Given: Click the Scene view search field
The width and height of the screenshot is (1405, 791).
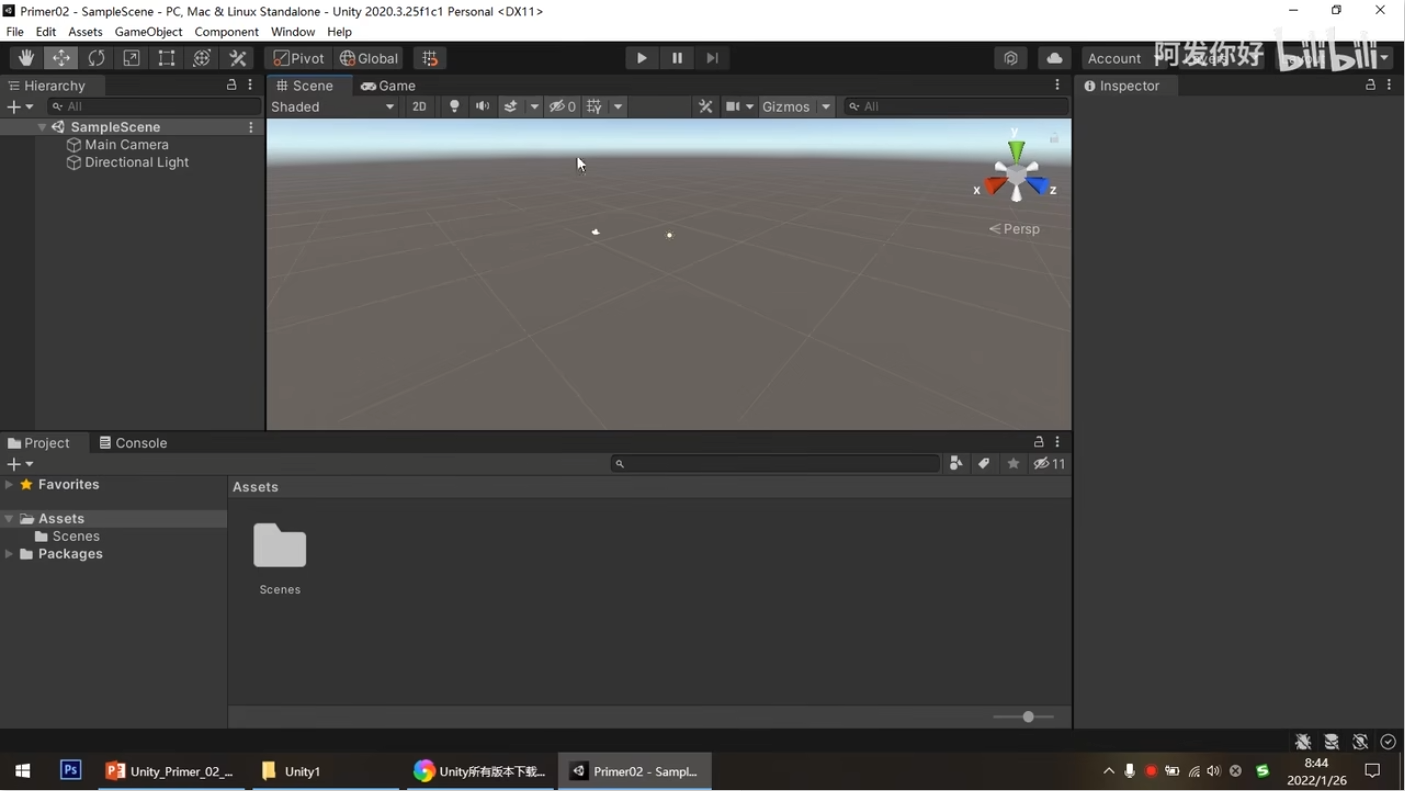Looking at the screenshot, I should pyautogui.click(x=955, y=107).
